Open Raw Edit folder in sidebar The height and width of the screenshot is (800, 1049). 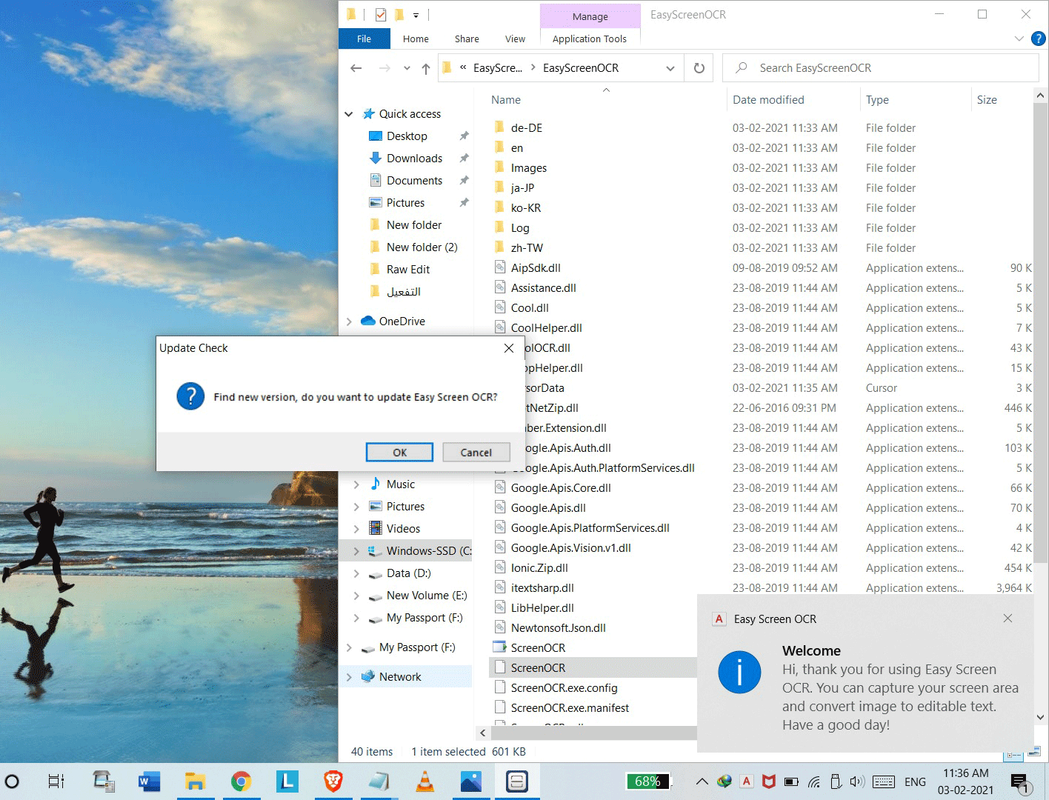coord(407,270)
